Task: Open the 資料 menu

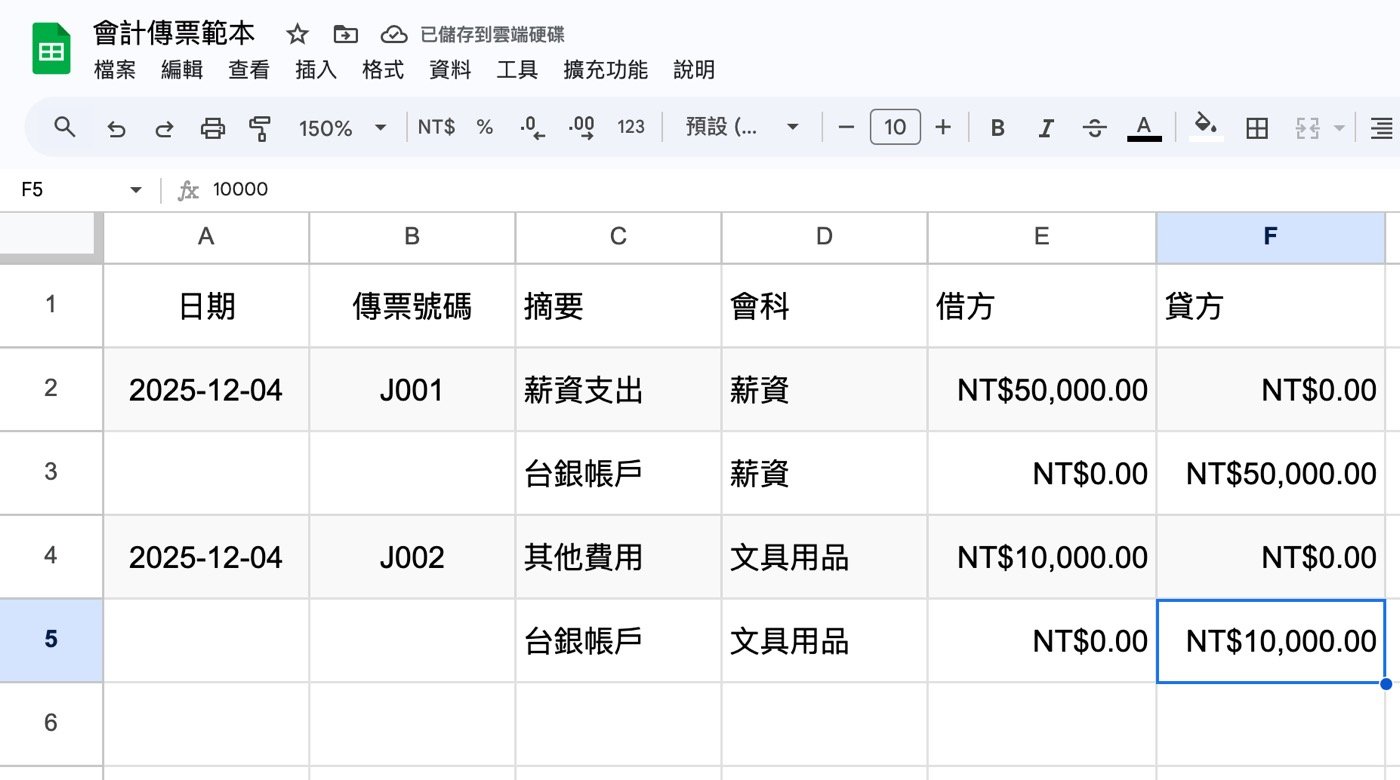Action: pyautogui.click(x=450, y=70)
